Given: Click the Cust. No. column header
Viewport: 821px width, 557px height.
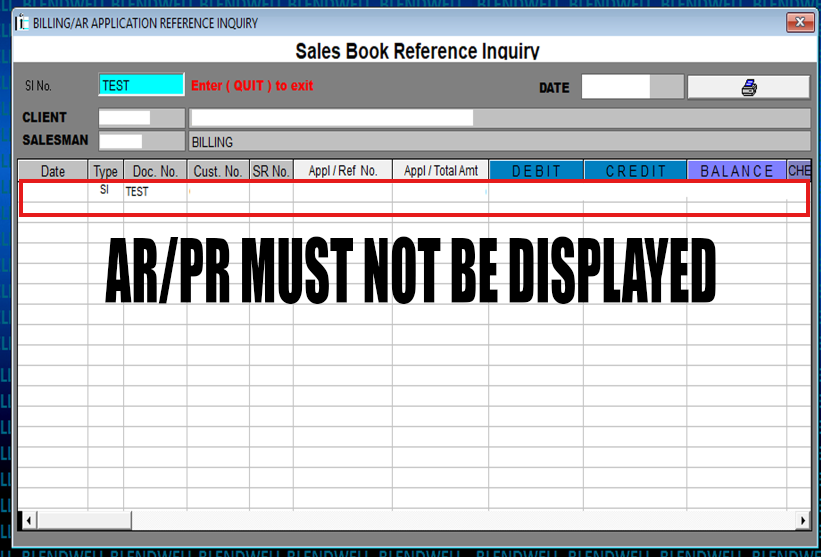Looking at the screenshot, I should coord(218,171).
